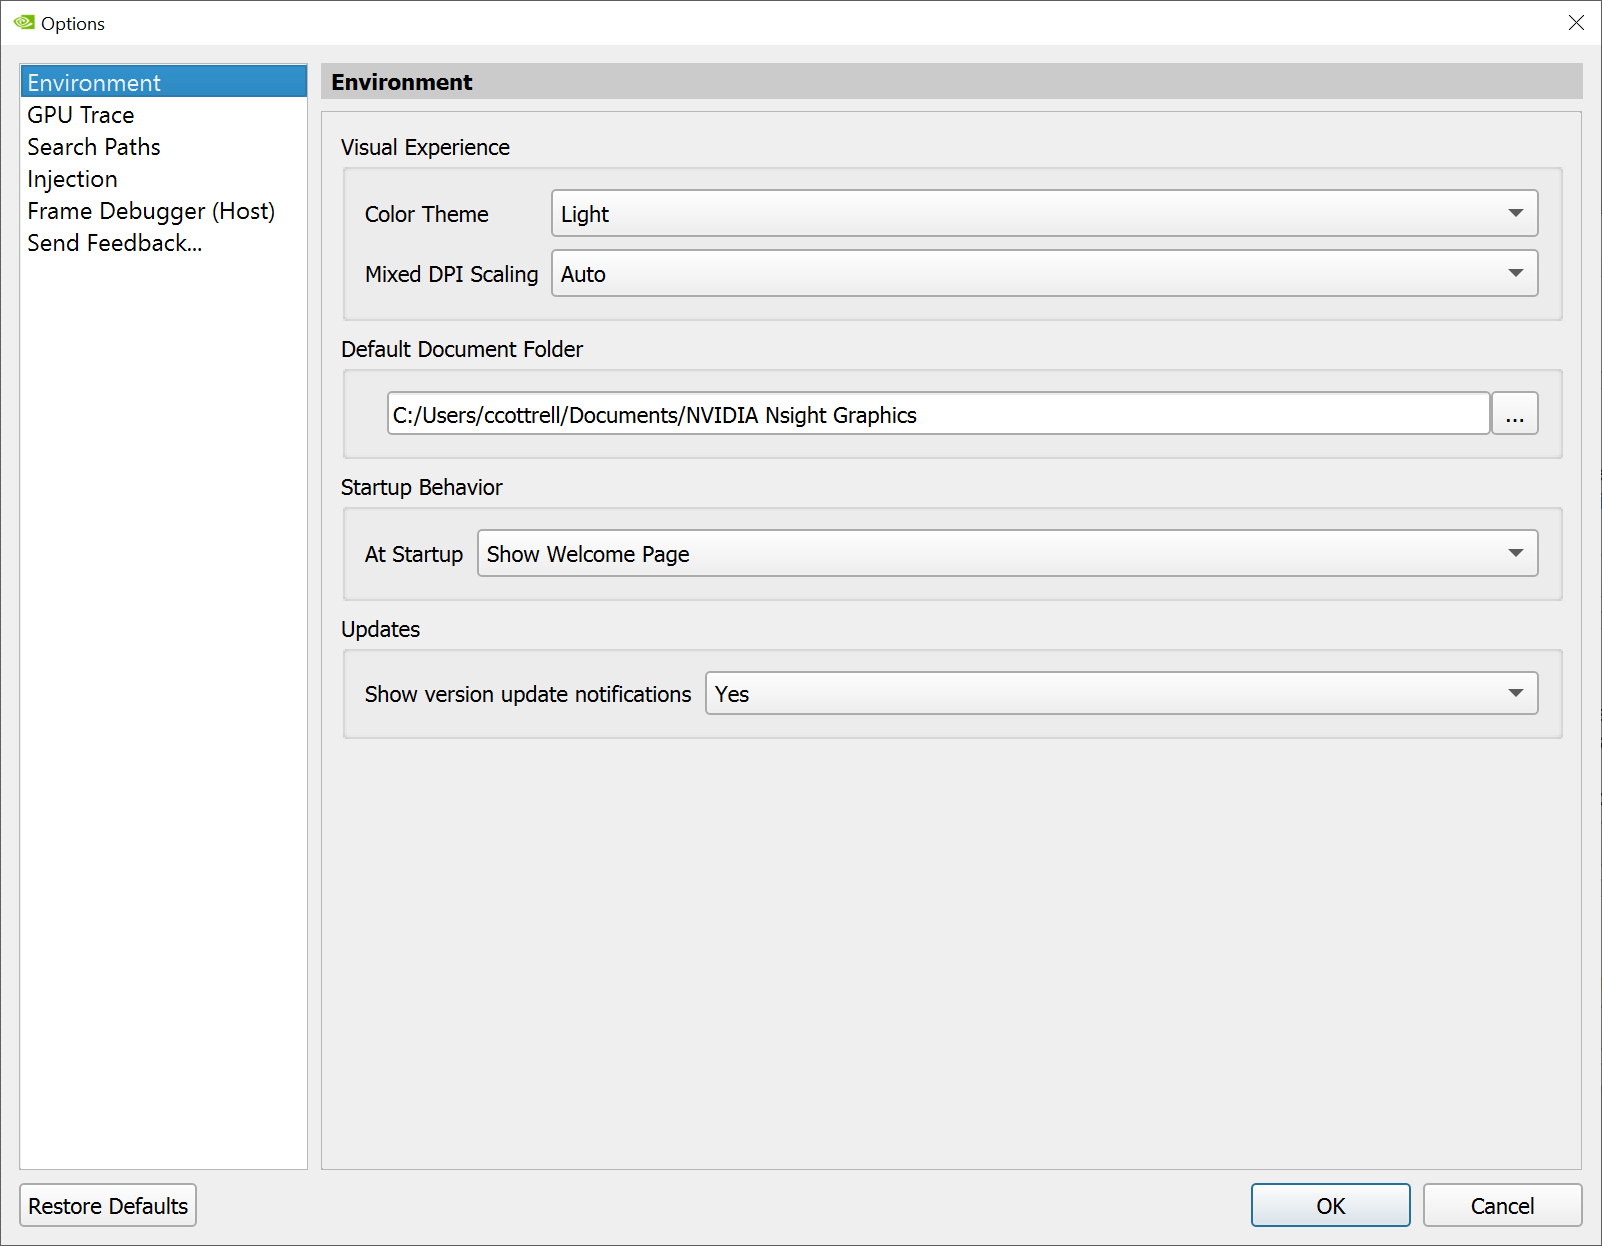
Task: Confirm settings with the OK button
Action: pos(1330,1205)
